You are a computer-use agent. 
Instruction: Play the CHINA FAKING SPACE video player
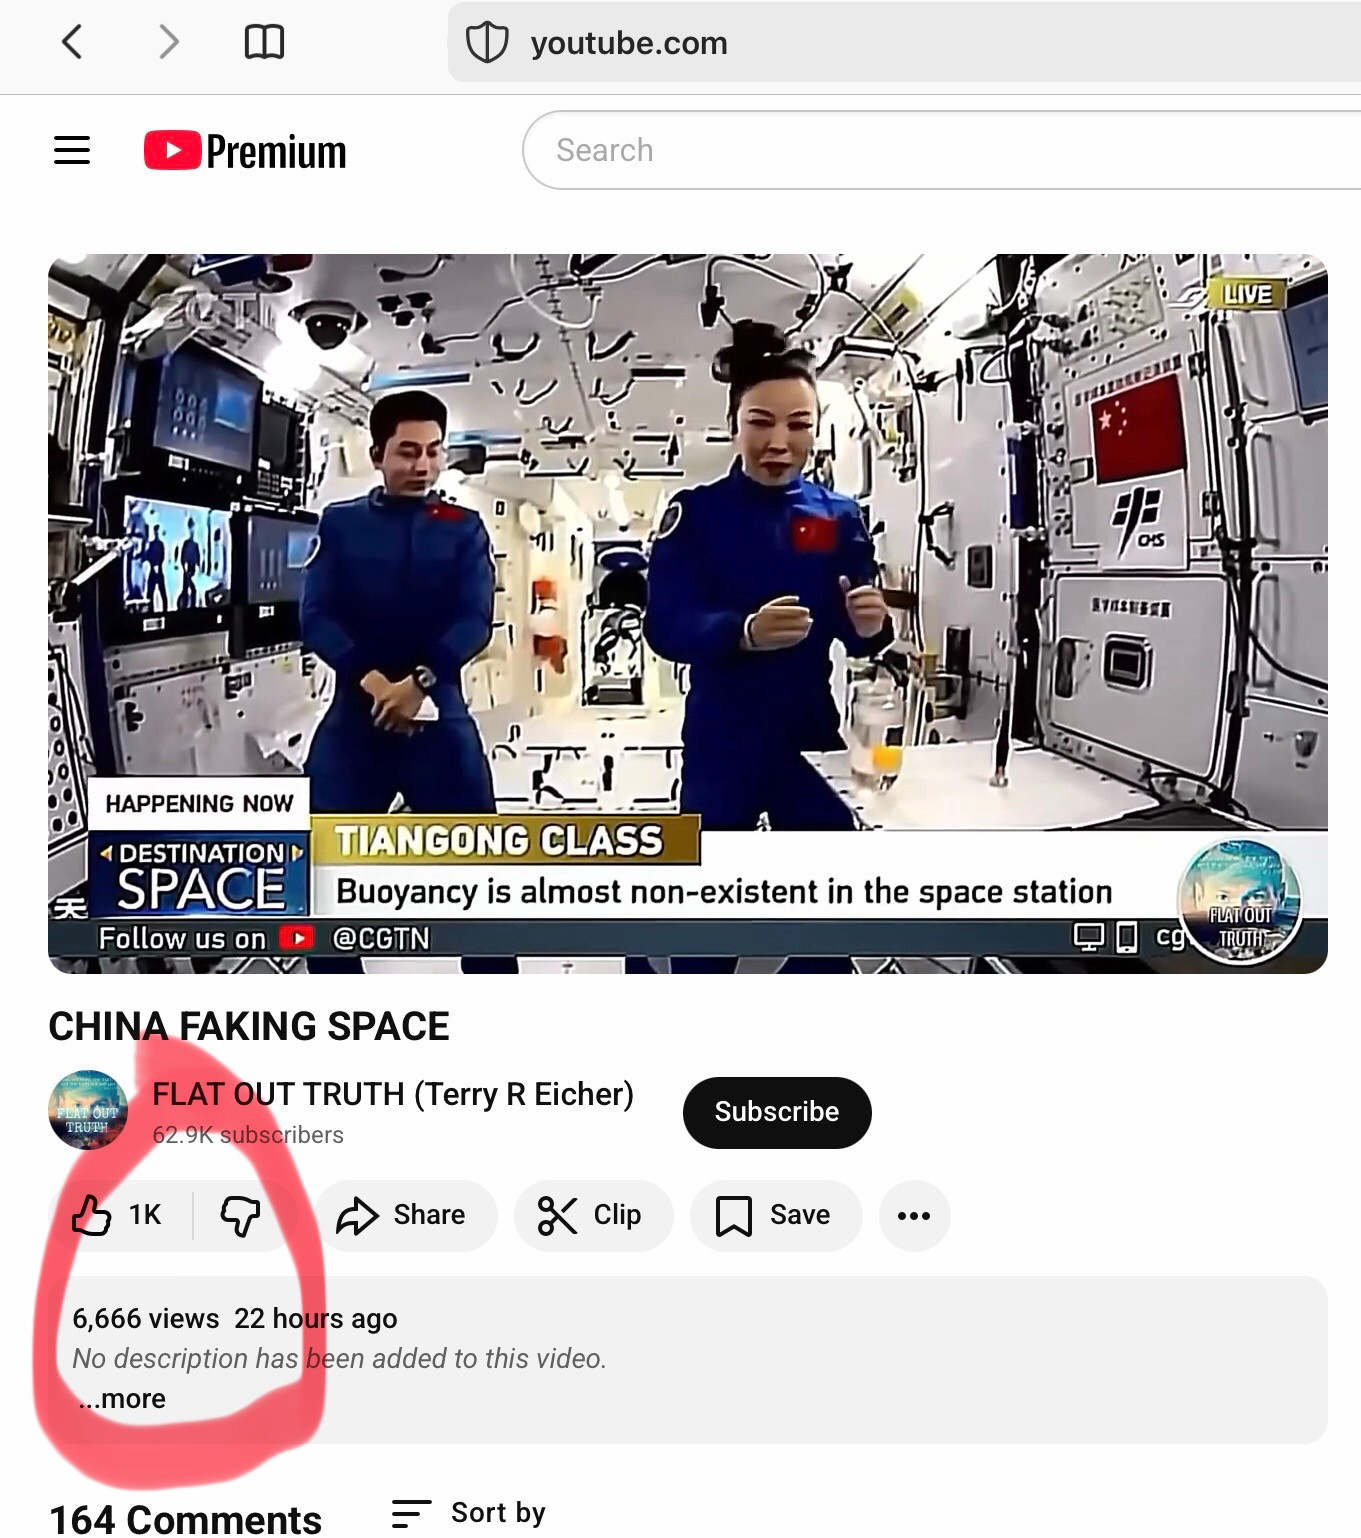[688, 613]
